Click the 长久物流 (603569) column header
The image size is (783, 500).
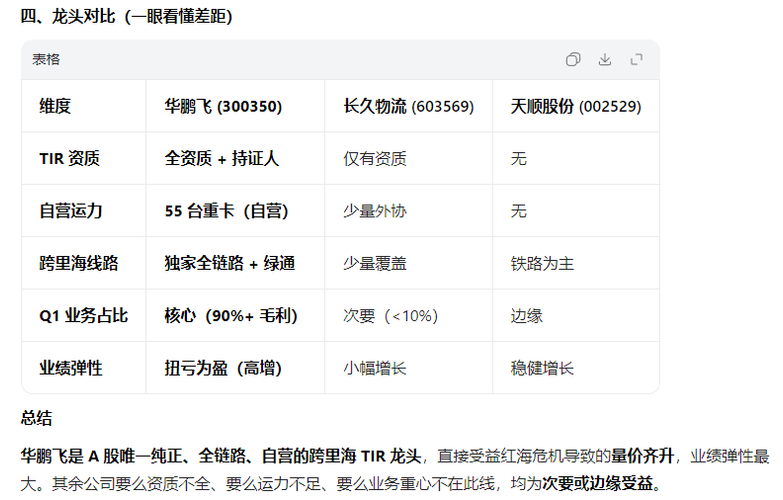408,106
